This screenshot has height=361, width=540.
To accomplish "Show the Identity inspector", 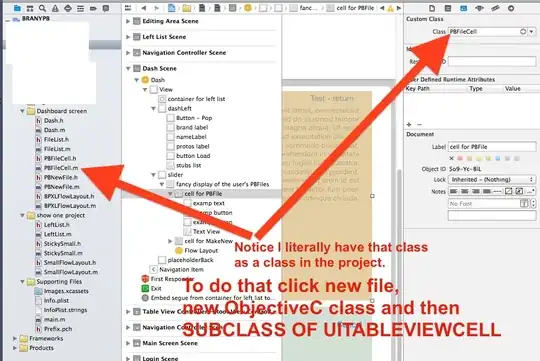I will (464, 8).
